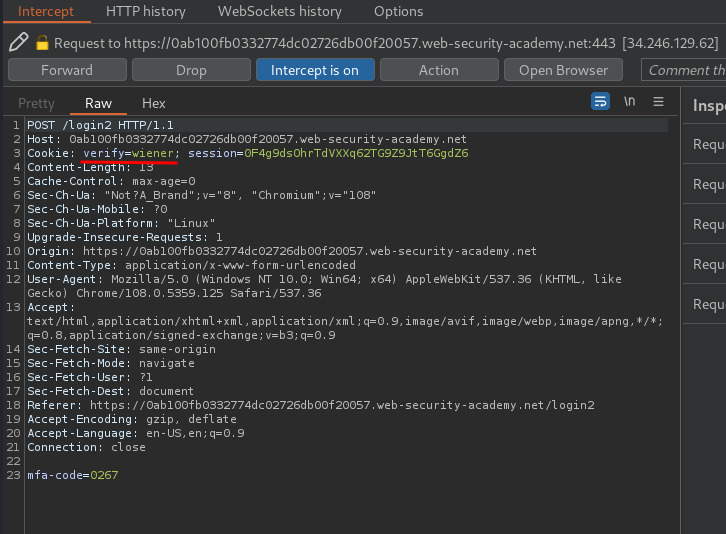Open the hamburger editor menu icon
Viewport: 726px width, 534px height.
[x=658, y=101]
